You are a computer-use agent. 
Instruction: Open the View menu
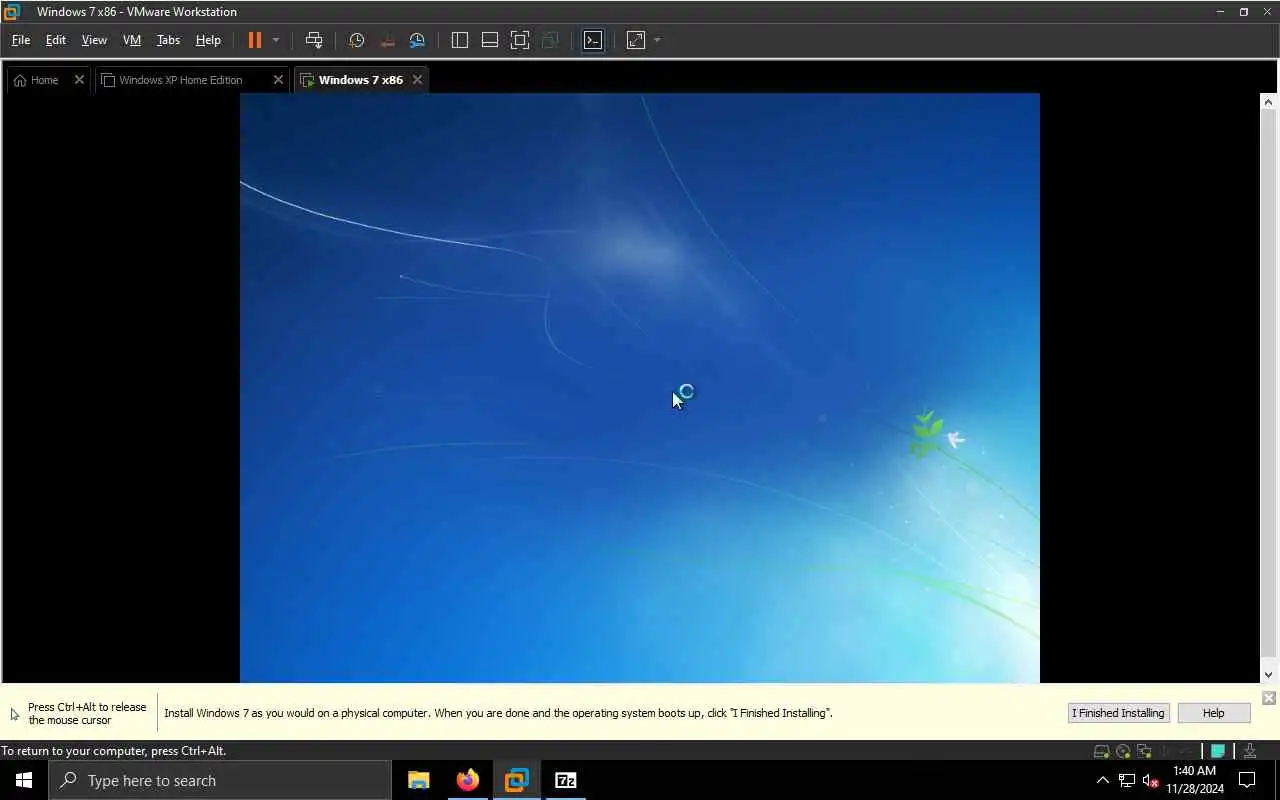pos(94,40)
